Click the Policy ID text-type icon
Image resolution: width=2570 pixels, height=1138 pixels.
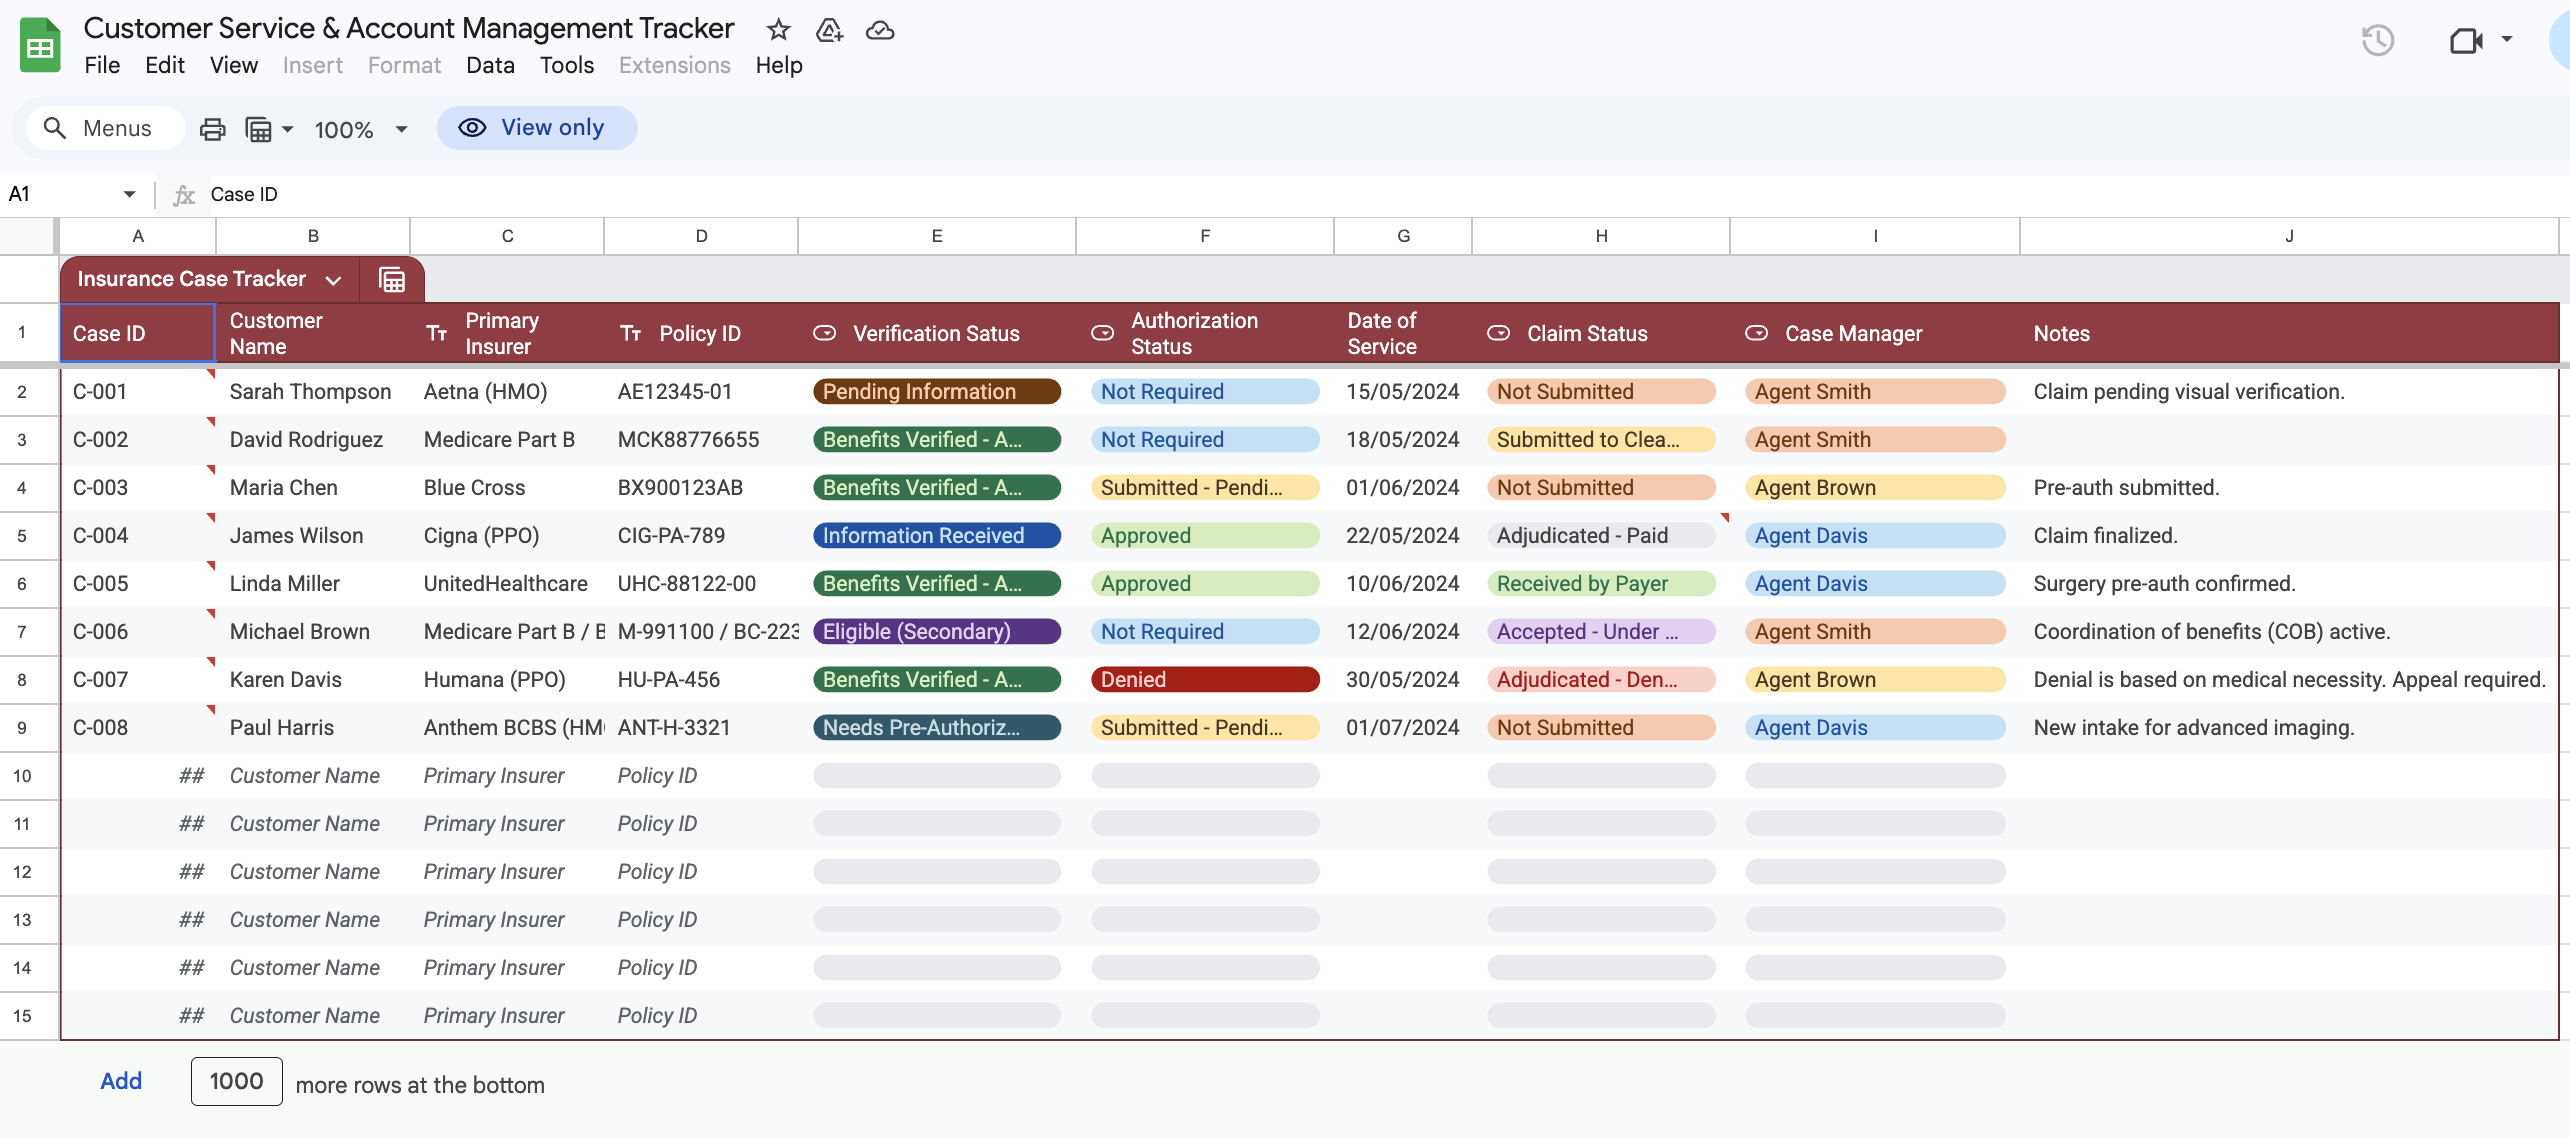point(631,334)
